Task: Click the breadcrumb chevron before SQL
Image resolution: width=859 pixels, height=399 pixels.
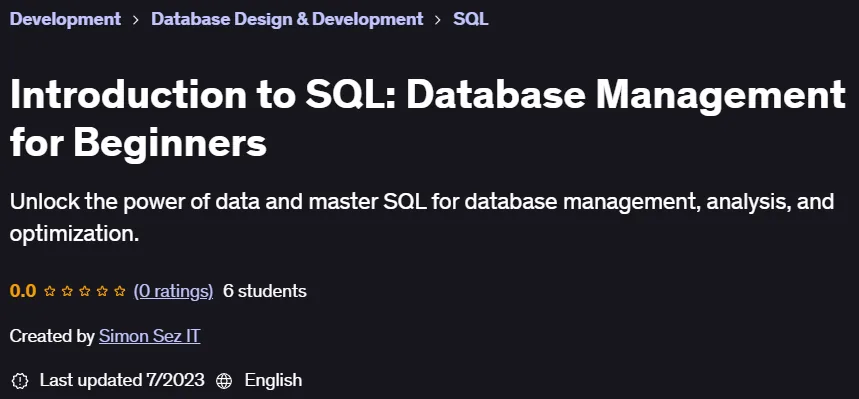Action: (x=438, y=20)
